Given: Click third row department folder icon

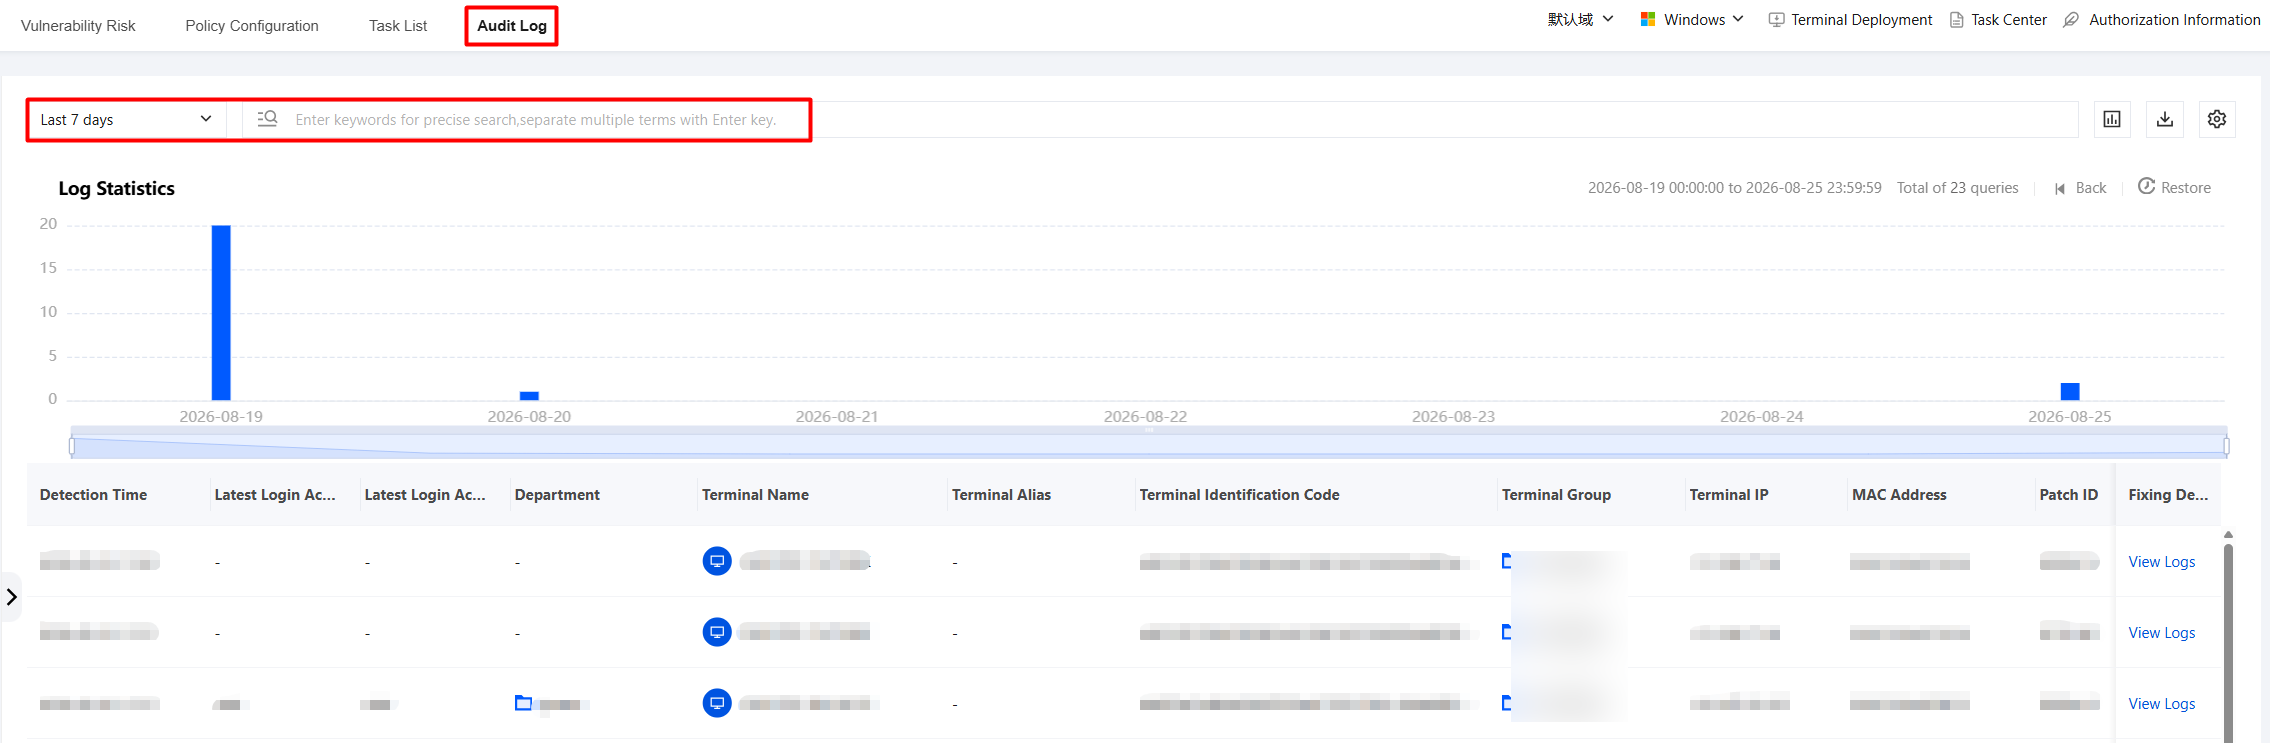Looking at the screenshot, I should [x=523, y=703].
